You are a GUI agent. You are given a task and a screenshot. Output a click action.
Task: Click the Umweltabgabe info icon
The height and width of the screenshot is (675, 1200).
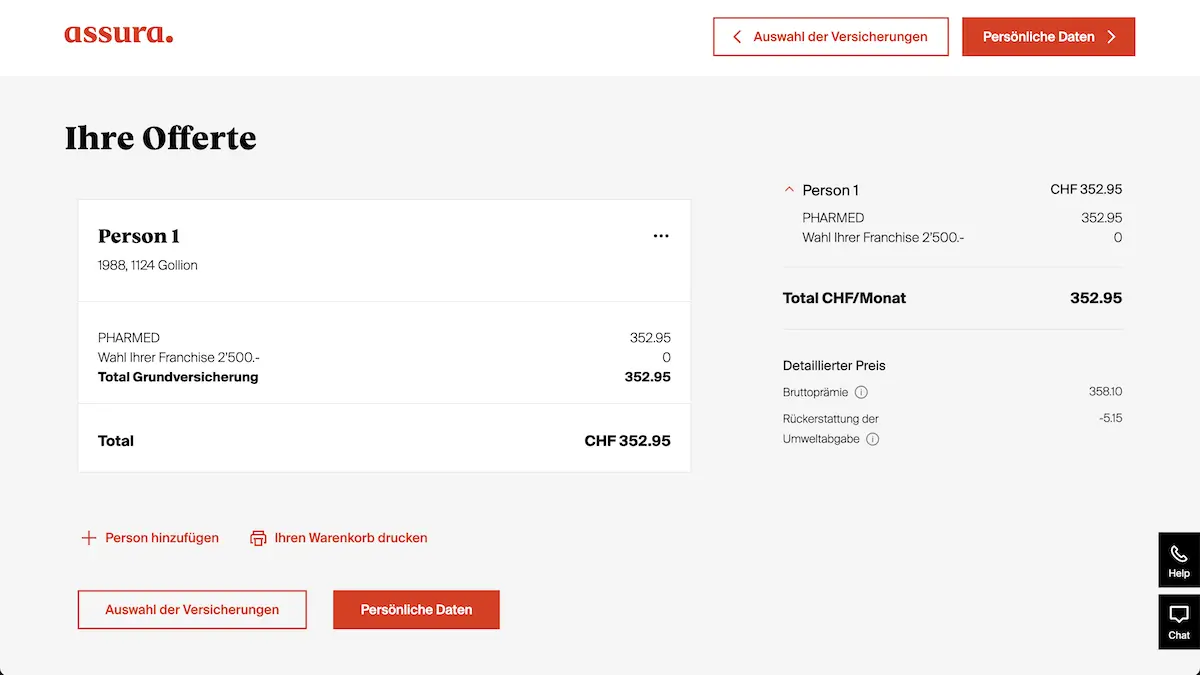pyautogui.click(x=872, y=439)
